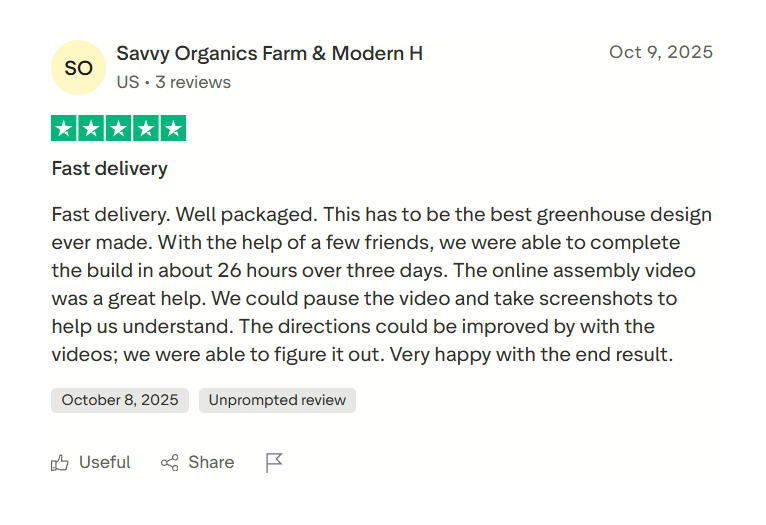Click 'Very happy with the end result' sentence
Viewport: 766px width, 525px height.
point(531,354)
